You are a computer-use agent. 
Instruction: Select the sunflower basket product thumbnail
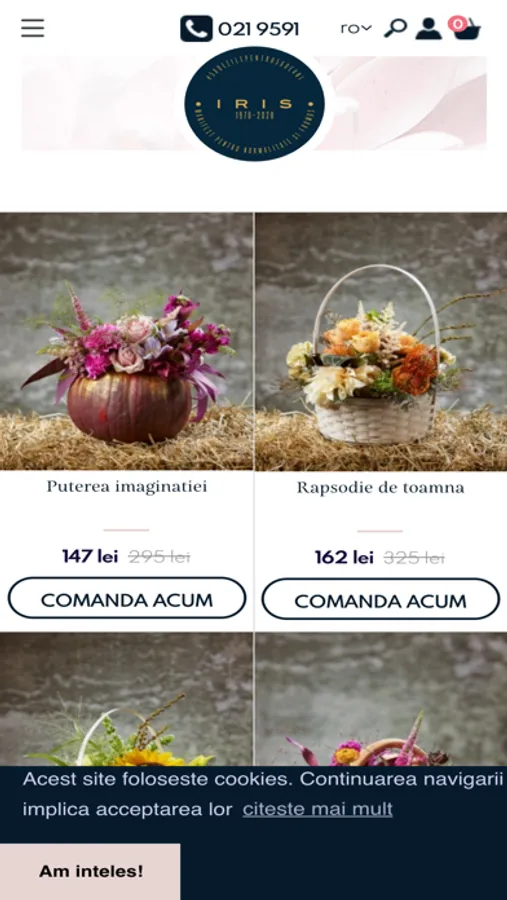pyautogui.click(x=126, y=699)
